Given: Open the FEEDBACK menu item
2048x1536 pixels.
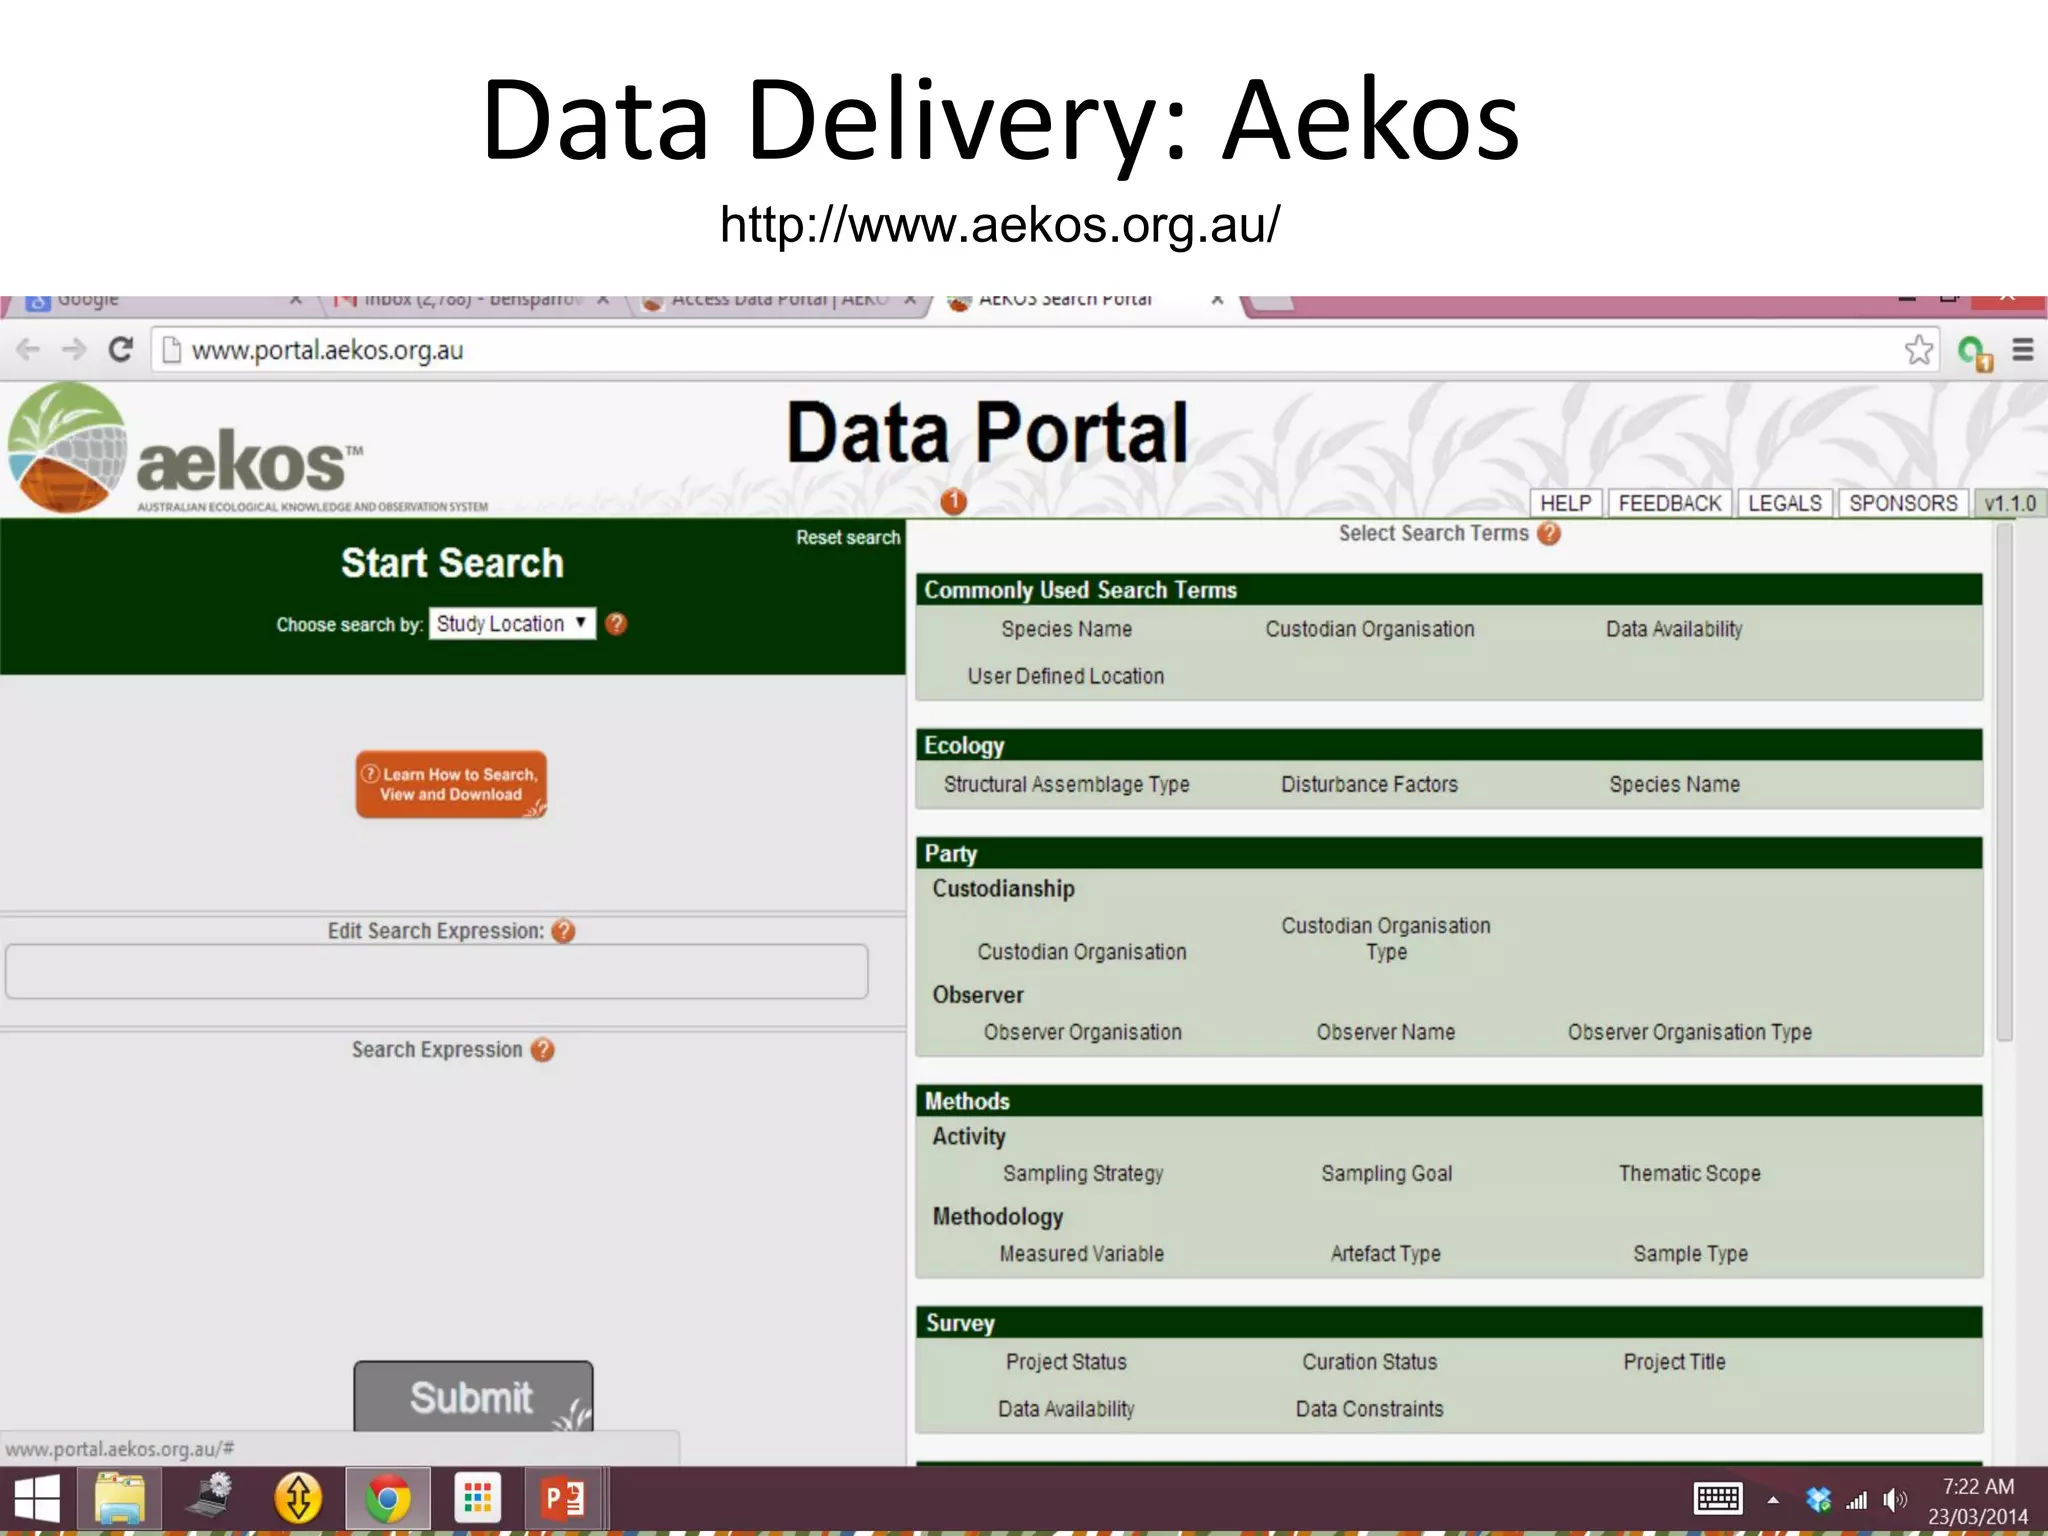Looking at the screenshot, I should coord(1670,503).
